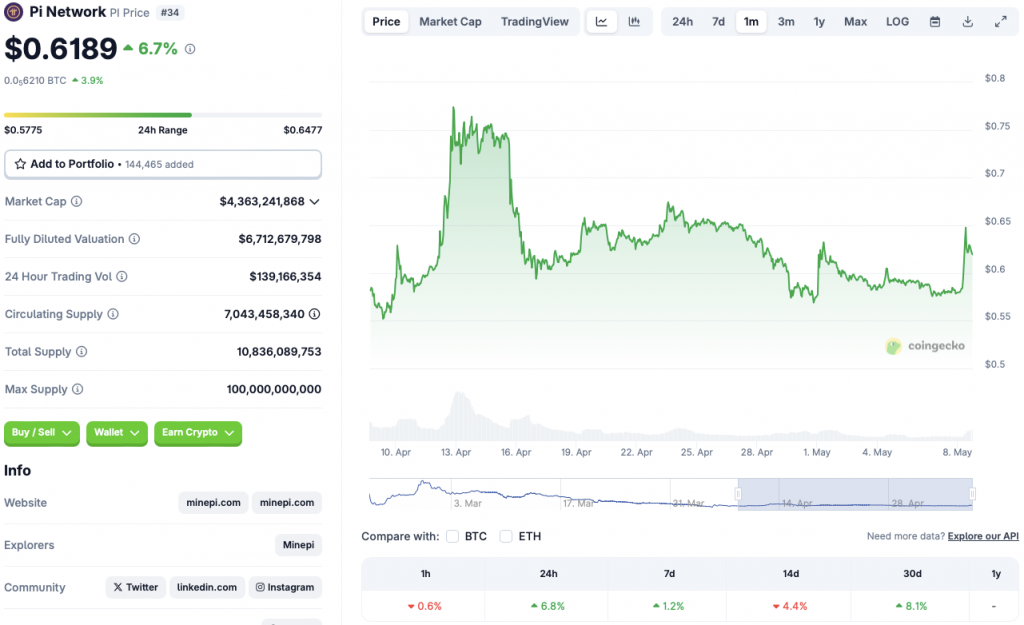Set chart range to 1y
The image size is (1024, 625).
819,22
